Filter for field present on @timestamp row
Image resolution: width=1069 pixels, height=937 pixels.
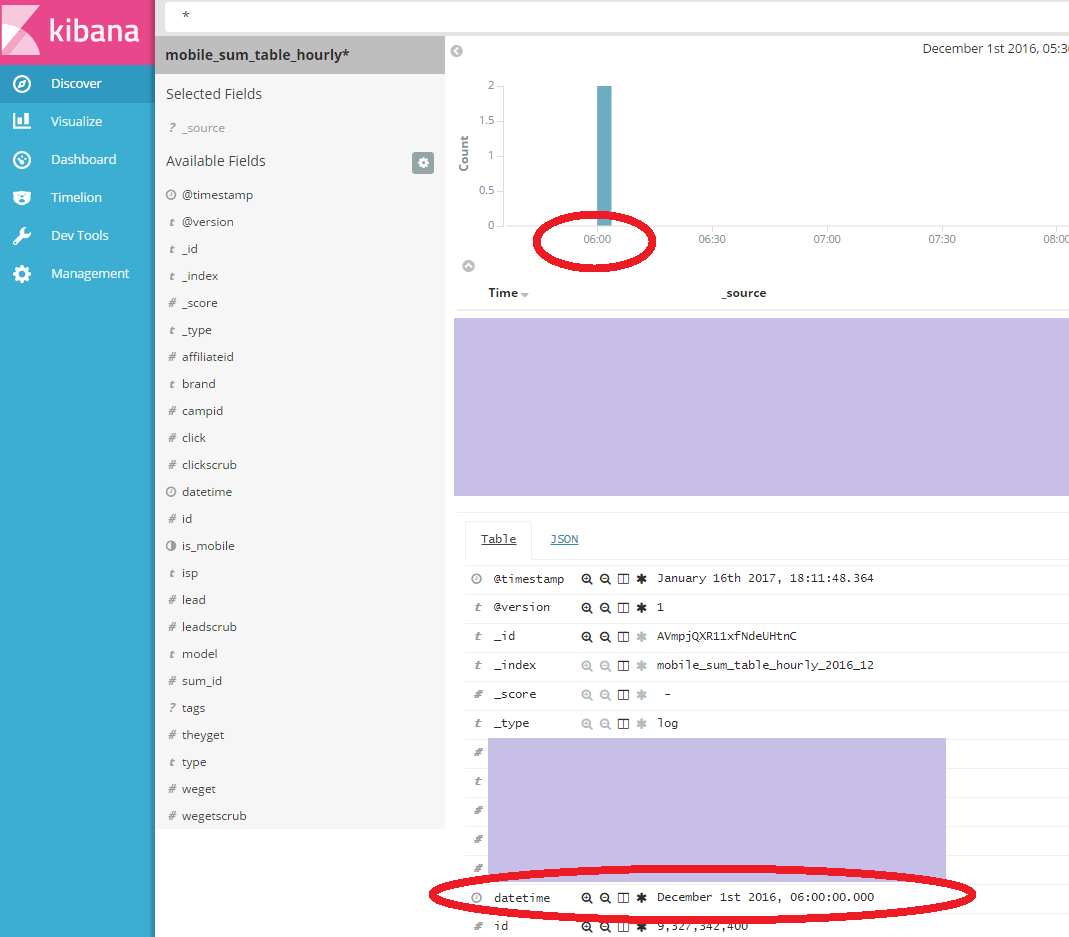(642, 579)
